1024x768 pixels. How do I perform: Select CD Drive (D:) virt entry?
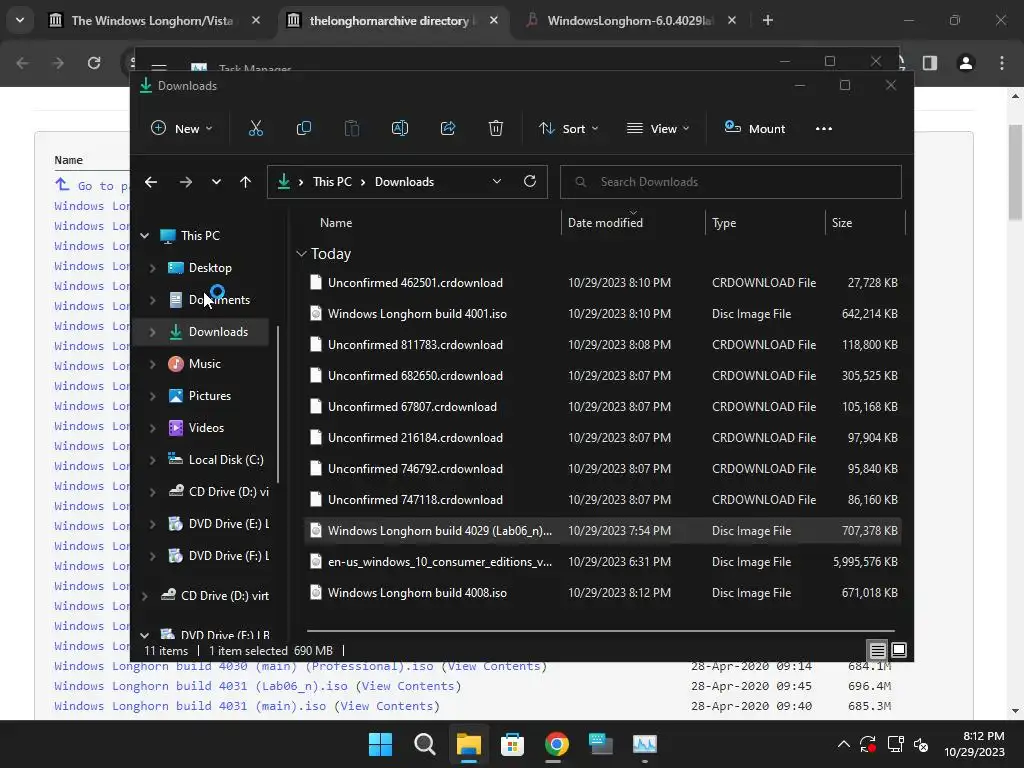coord(224,596)
